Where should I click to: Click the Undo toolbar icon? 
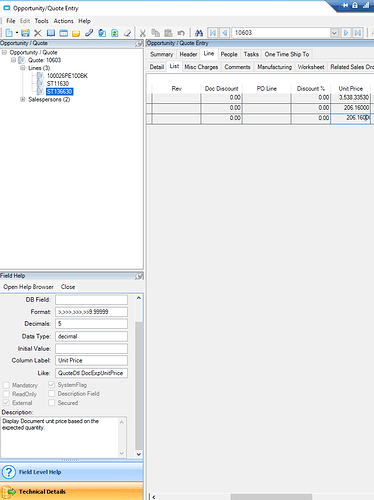181,33
